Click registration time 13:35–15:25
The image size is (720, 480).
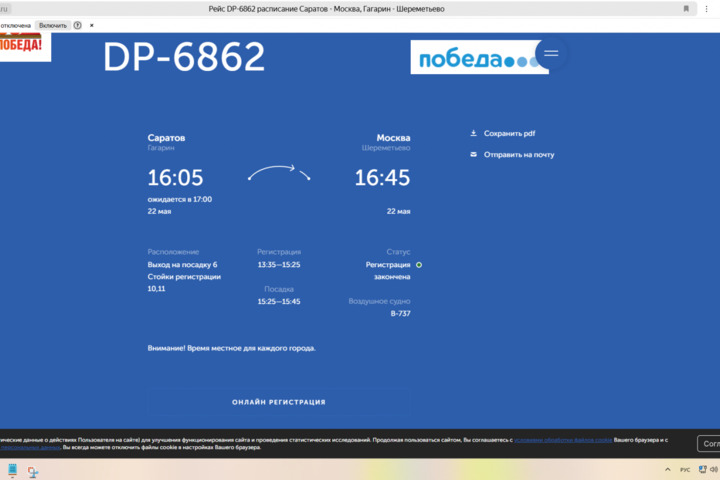click(x=279, y=265)
